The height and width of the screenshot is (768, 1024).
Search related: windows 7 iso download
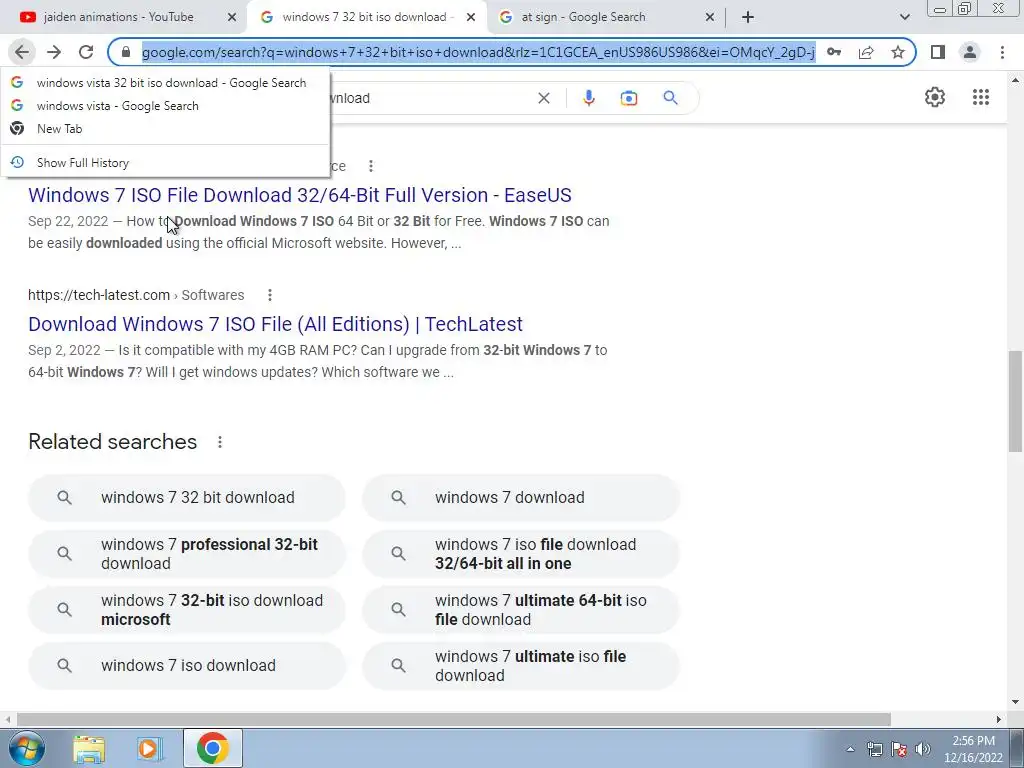[186, 665]
